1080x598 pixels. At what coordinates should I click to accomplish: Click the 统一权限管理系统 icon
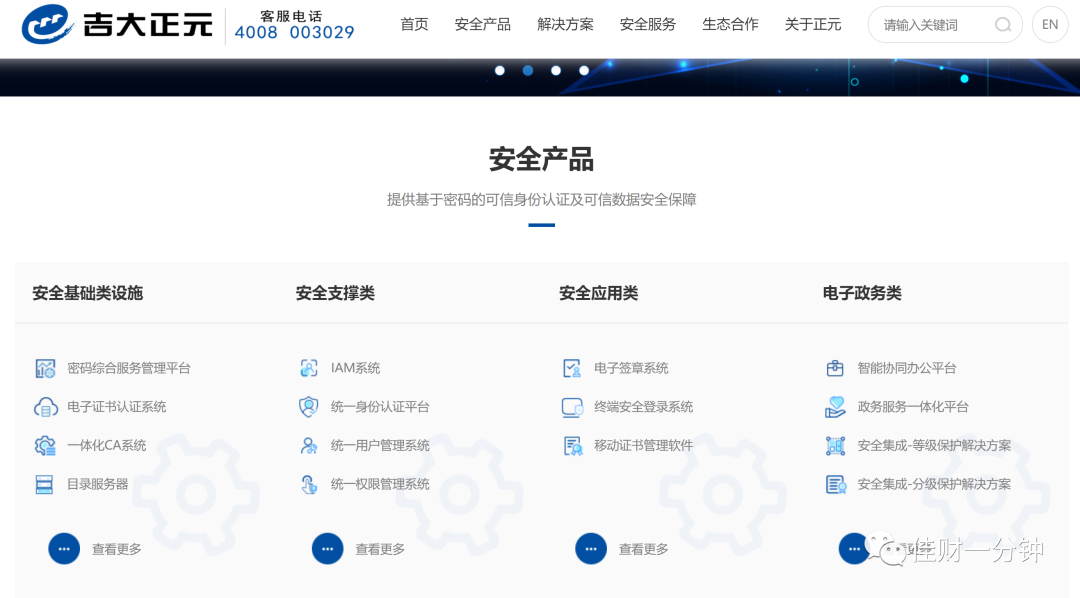pos(309,484)
